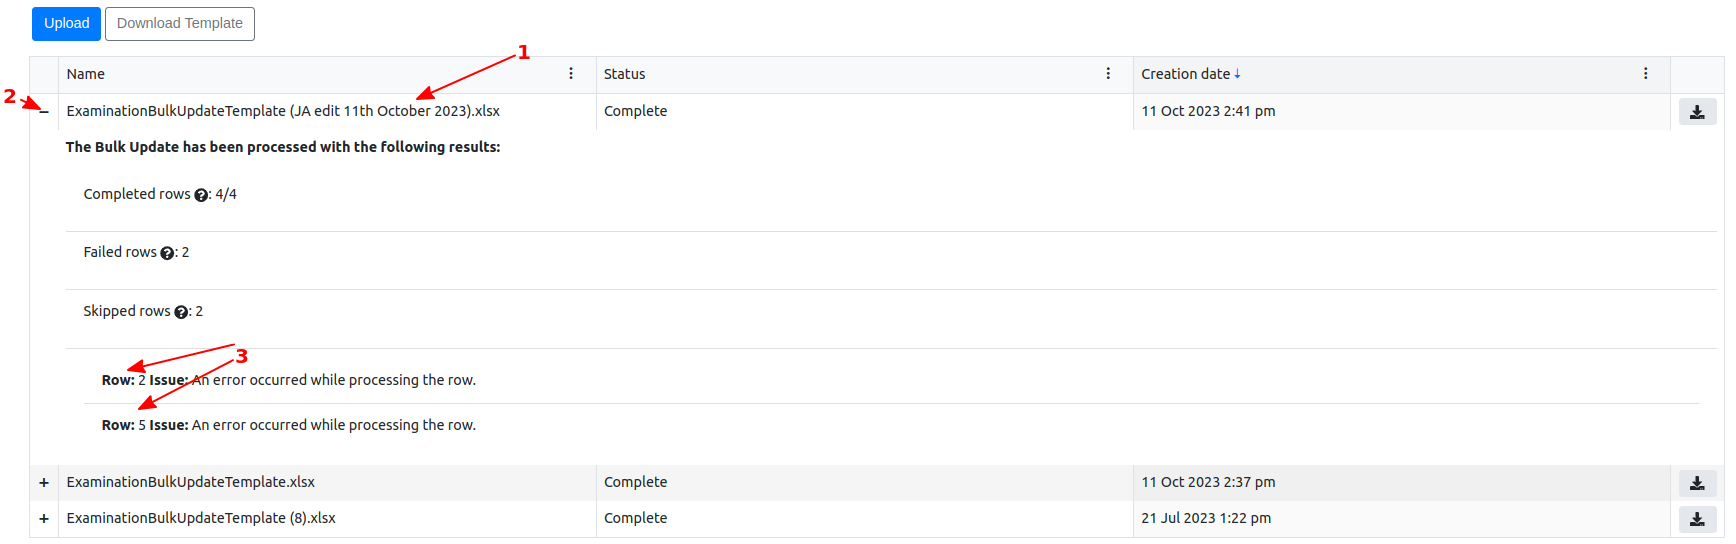Image resolution: width=1736 pixels, height=544 pixels.
Task: Show help for Skipped rows
Action: [x=181, y=312]
